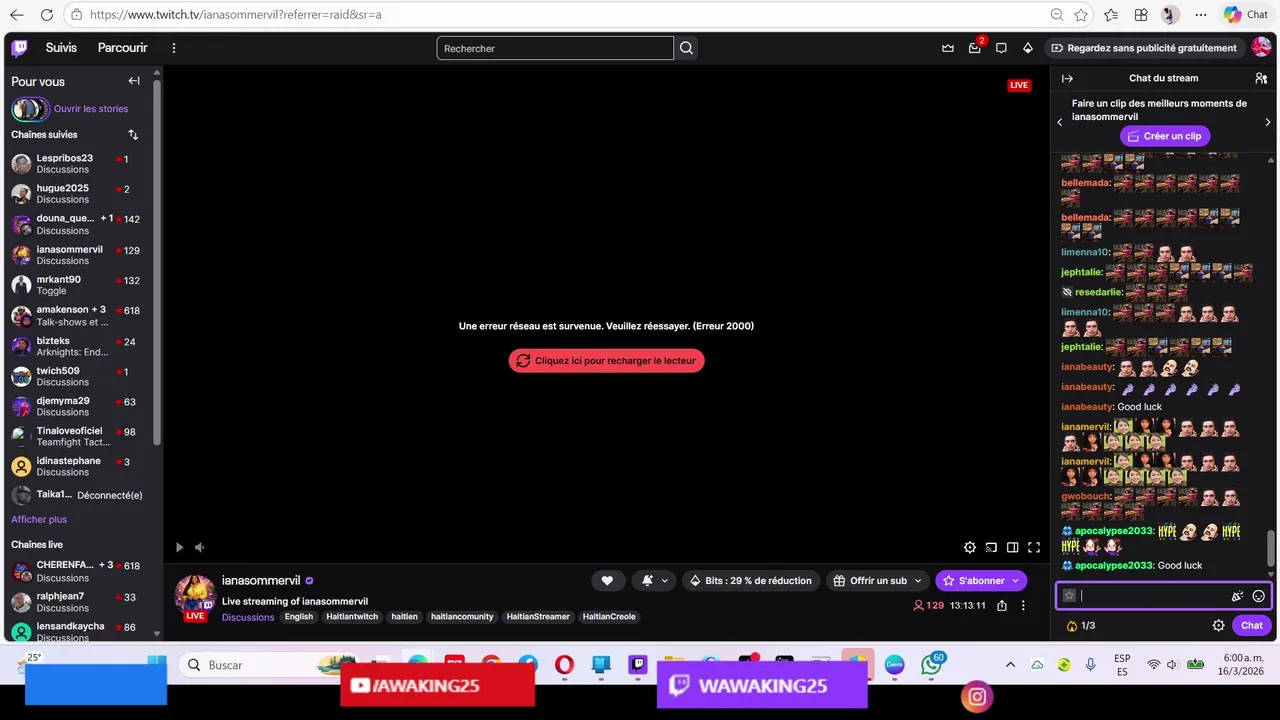Open the Discussions category link
This screenshot has width=1280, height=720.
click(x=248, y=617)
